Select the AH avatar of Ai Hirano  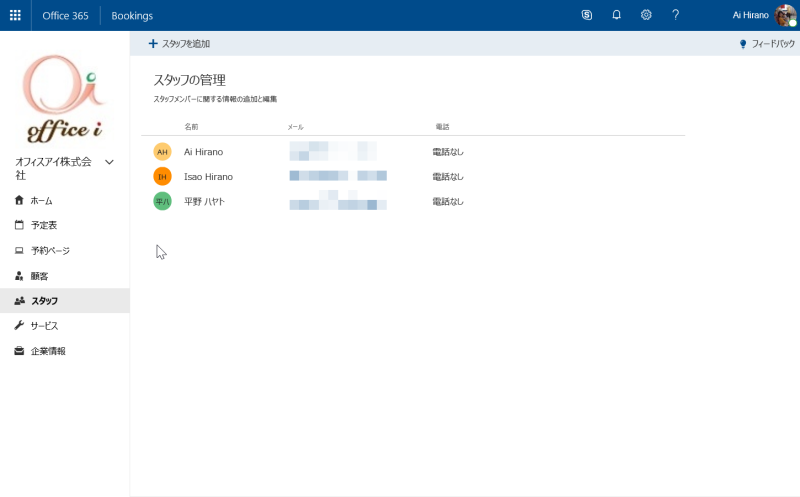[162, 152]
